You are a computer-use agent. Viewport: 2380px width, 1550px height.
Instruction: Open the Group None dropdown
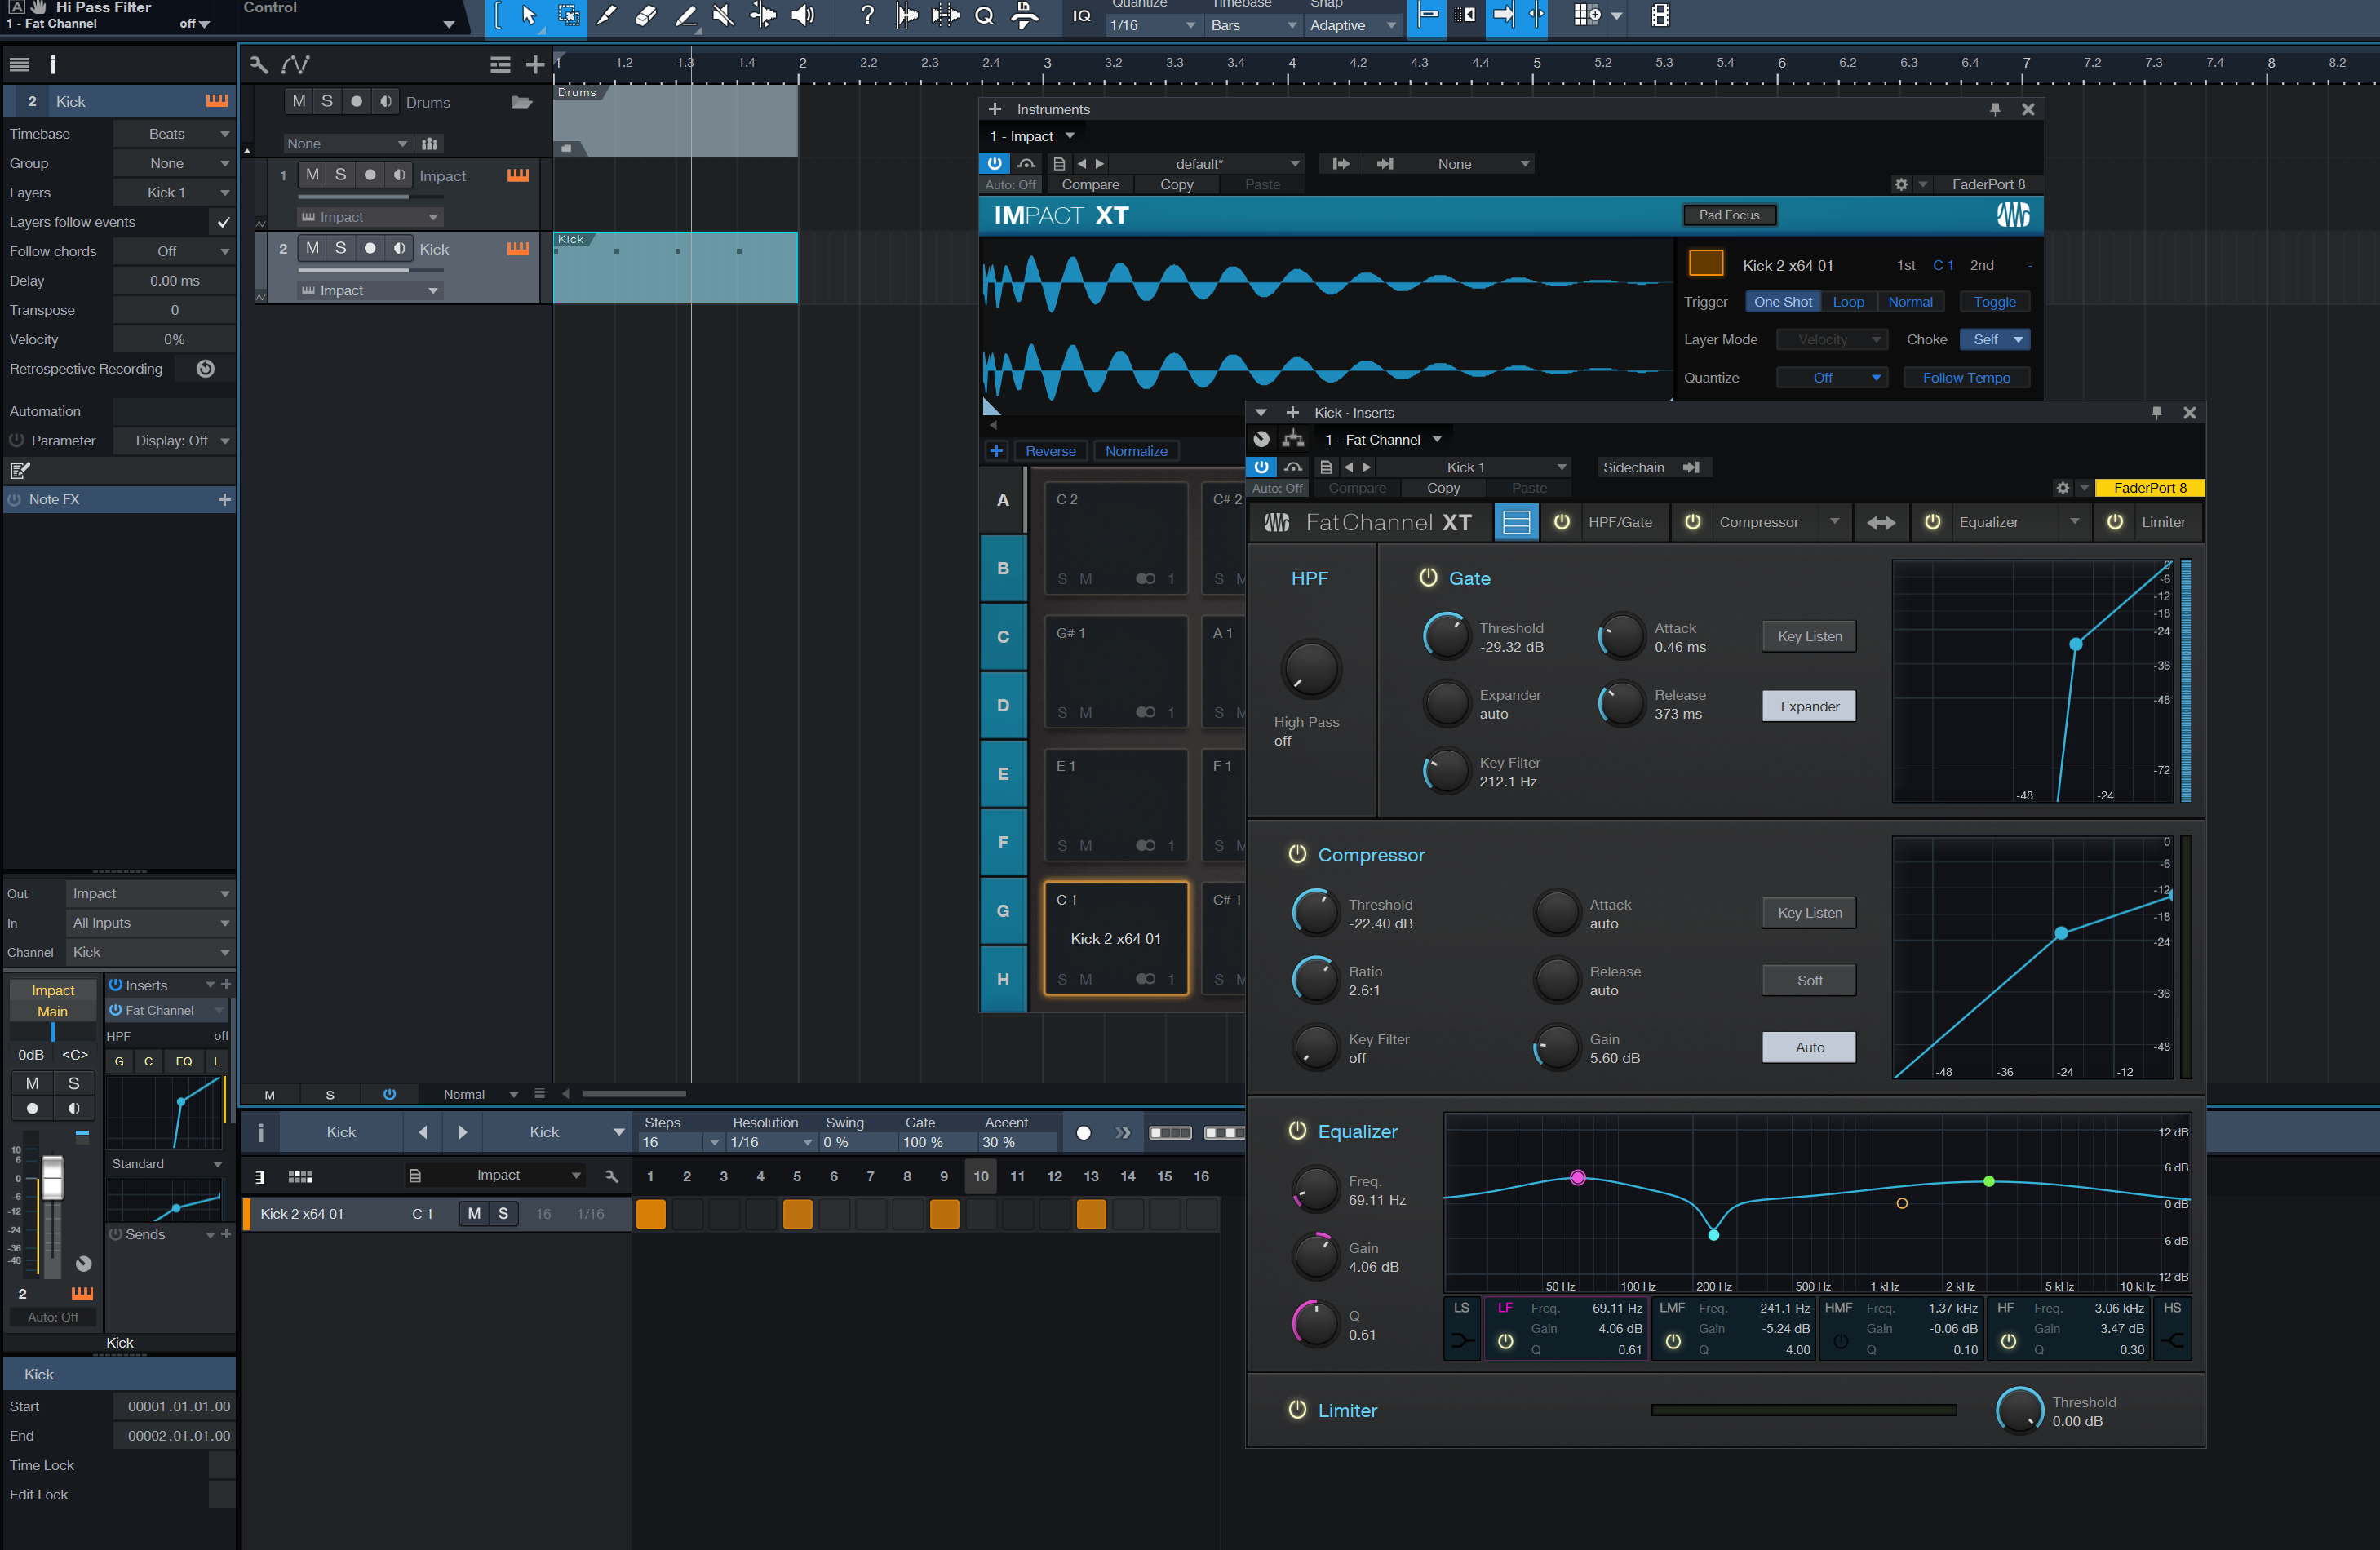click(173, 163)
